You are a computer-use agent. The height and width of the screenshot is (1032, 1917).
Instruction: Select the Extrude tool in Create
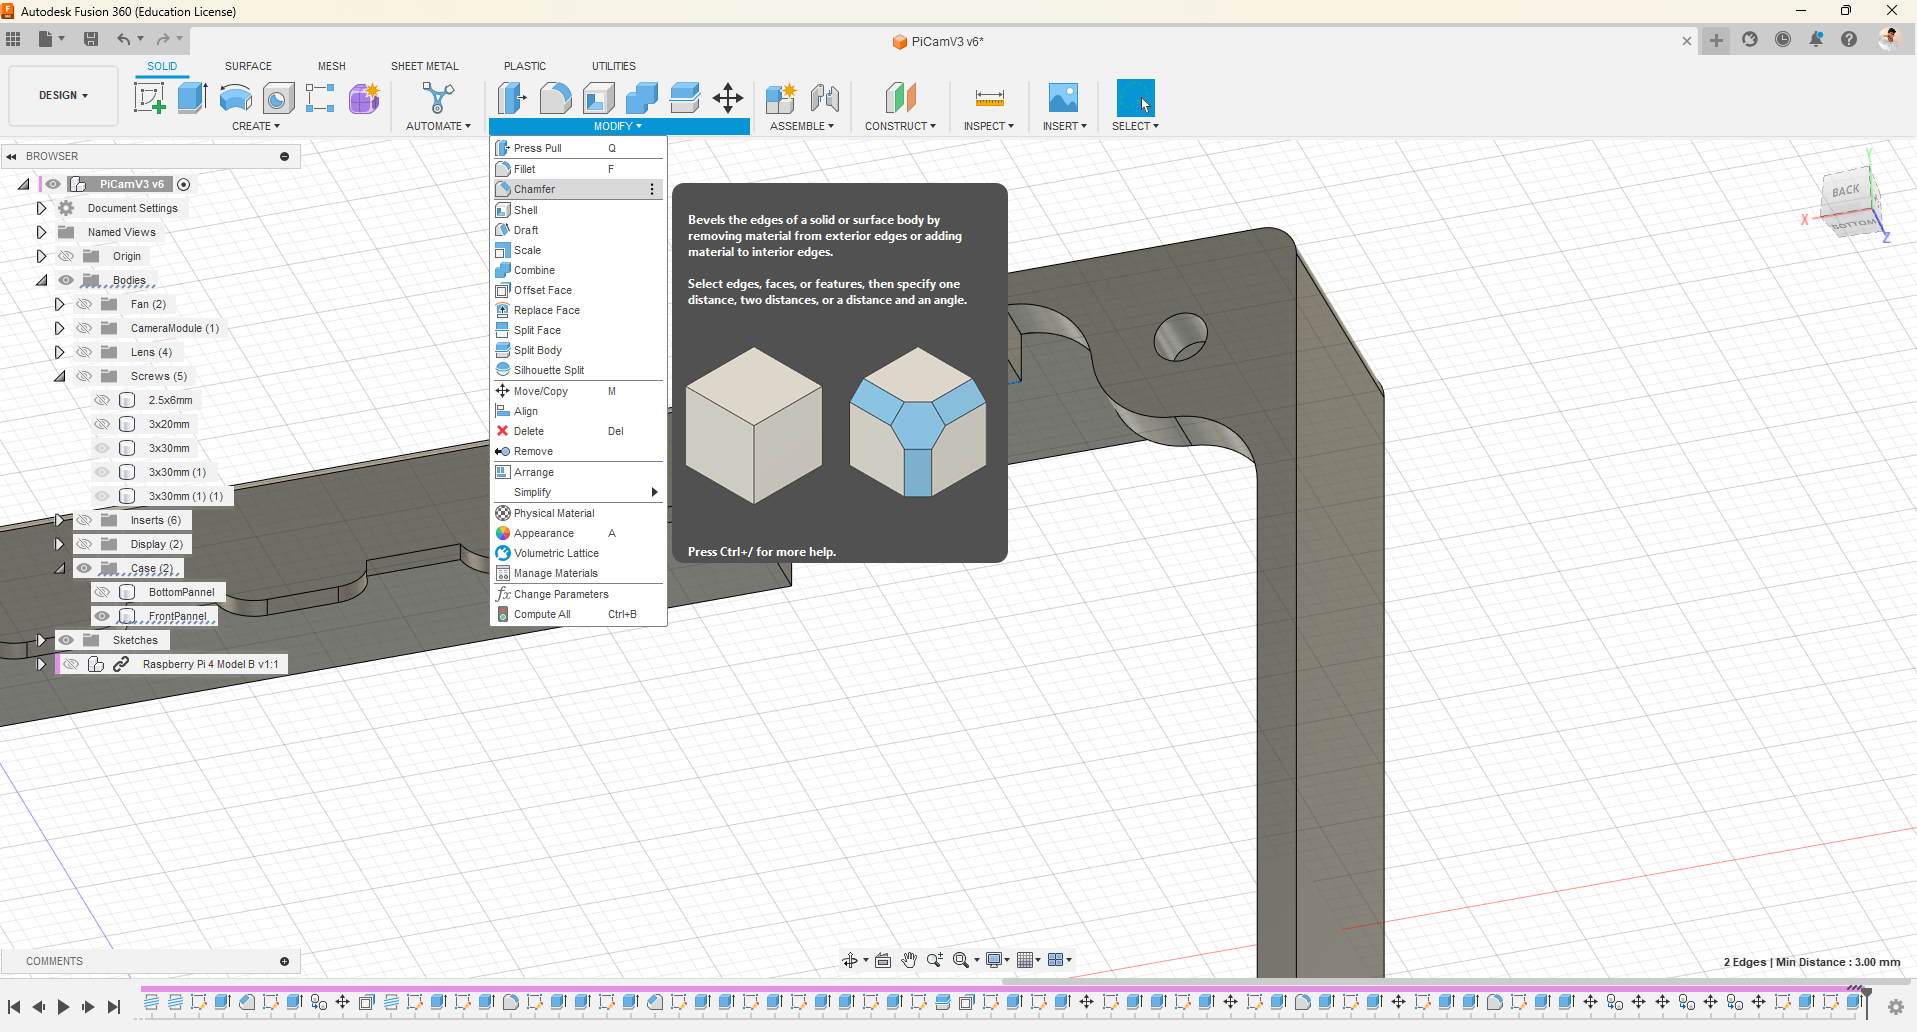[x=192, y=98]
